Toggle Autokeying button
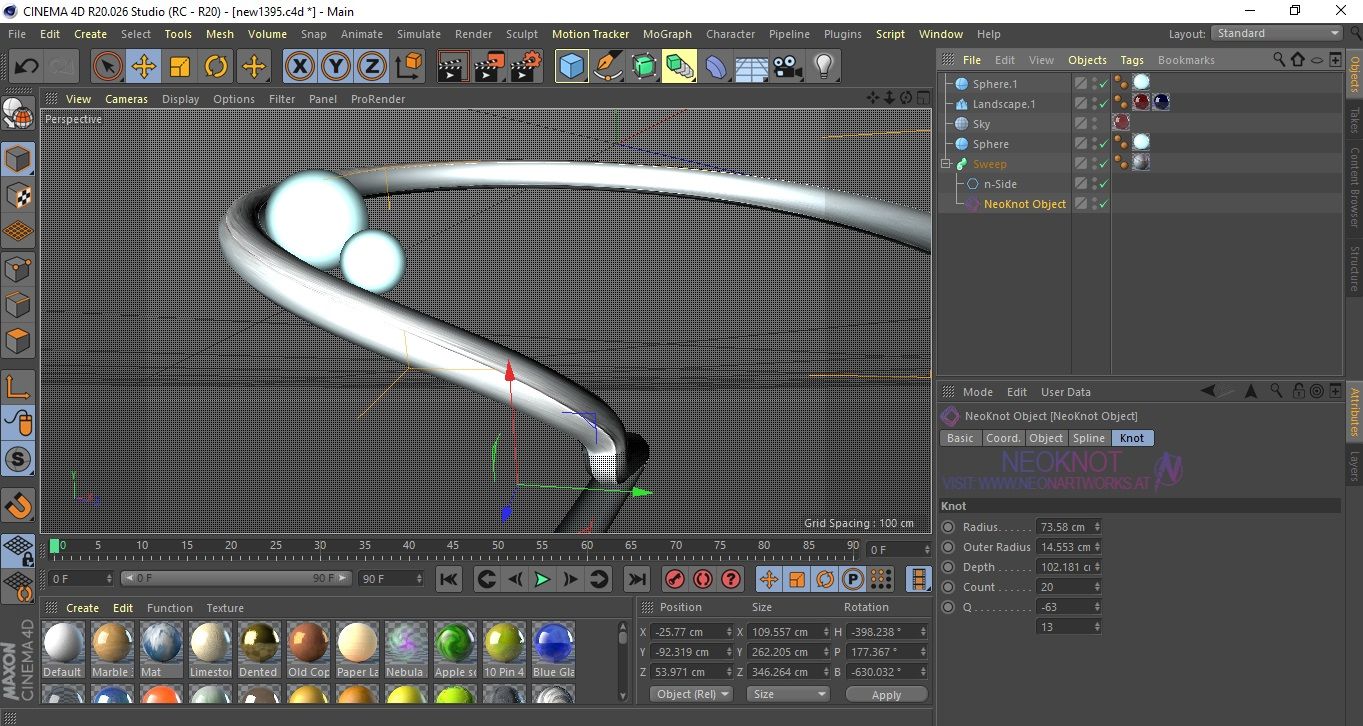 click(703, 579)
